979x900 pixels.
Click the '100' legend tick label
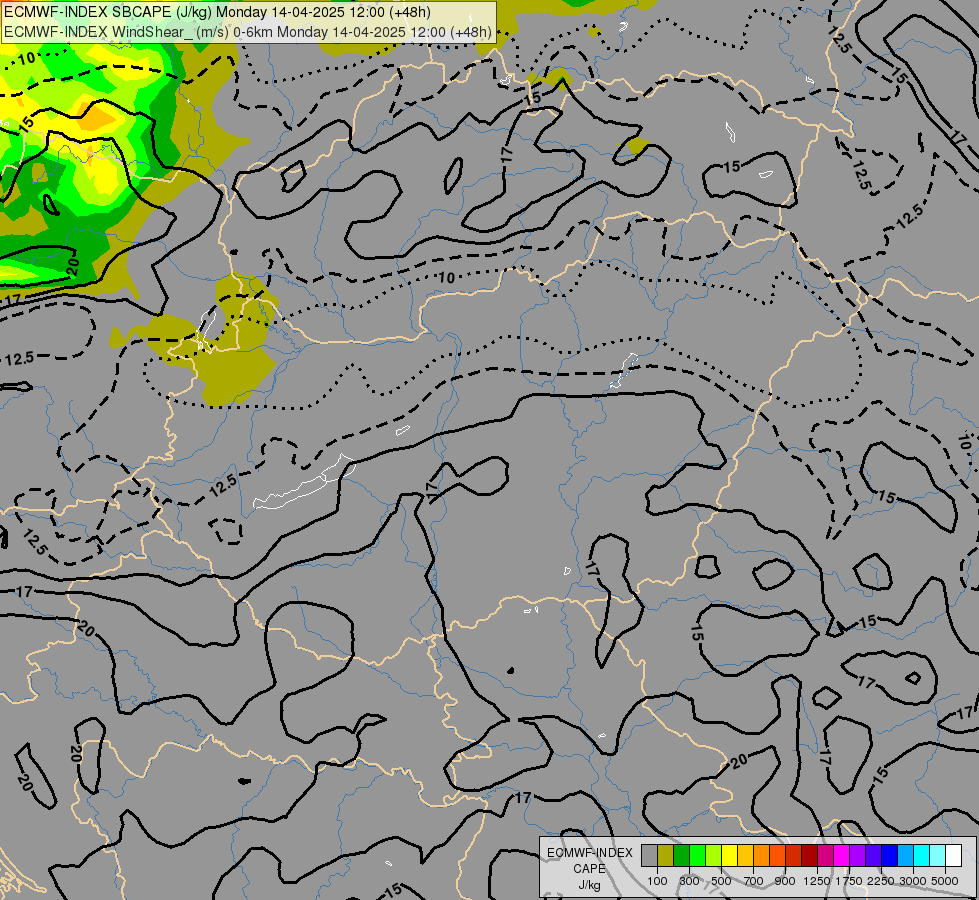coord(657,881)
